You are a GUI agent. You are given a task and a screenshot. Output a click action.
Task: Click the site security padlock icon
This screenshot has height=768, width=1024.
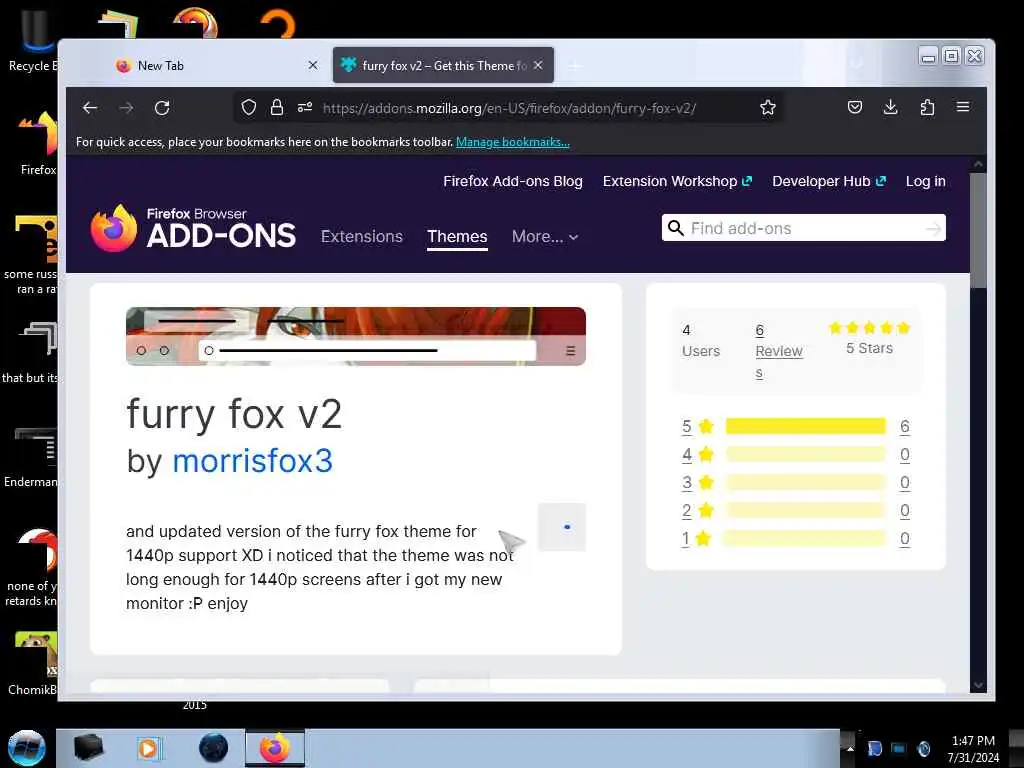(277, 107)
